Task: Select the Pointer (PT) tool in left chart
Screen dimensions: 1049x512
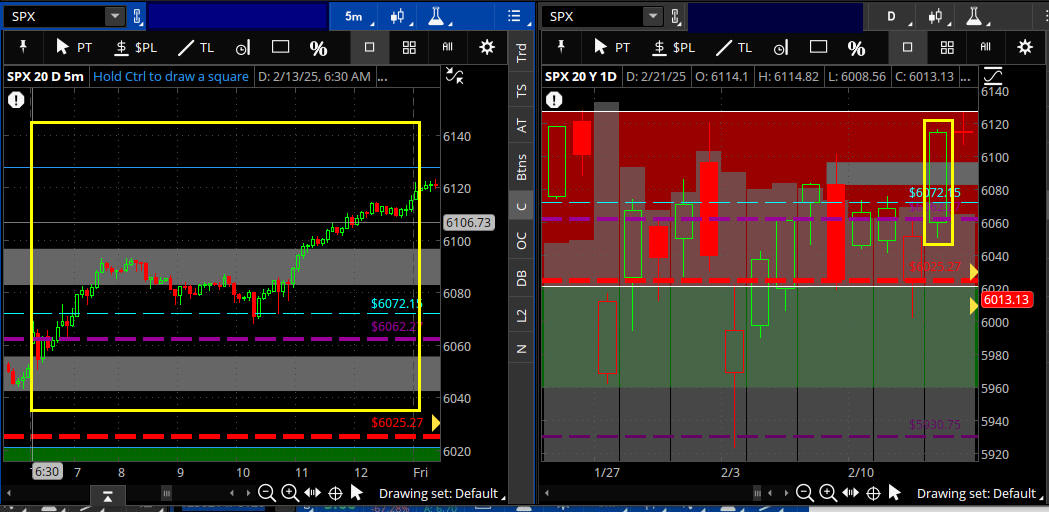Action: (x=76, y=47)
